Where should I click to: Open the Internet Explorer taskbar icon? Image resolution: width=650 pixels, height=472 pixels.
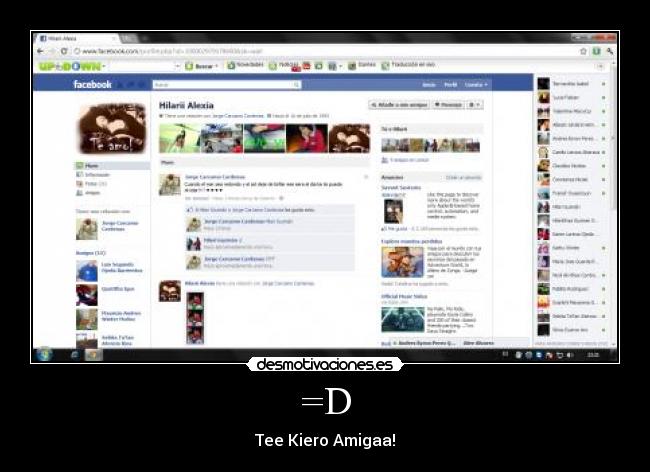[75, 354]
